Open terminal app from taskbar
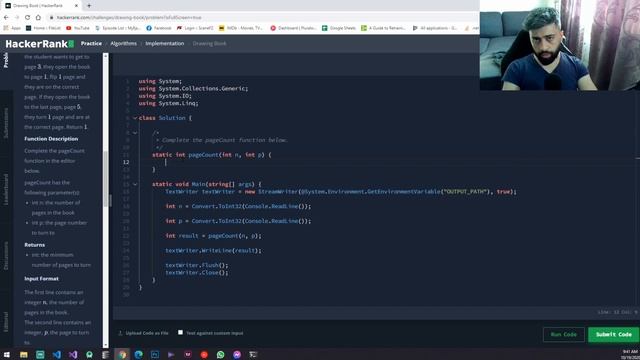The width and height of the screenshot is (640, 360). click(253, 355)
